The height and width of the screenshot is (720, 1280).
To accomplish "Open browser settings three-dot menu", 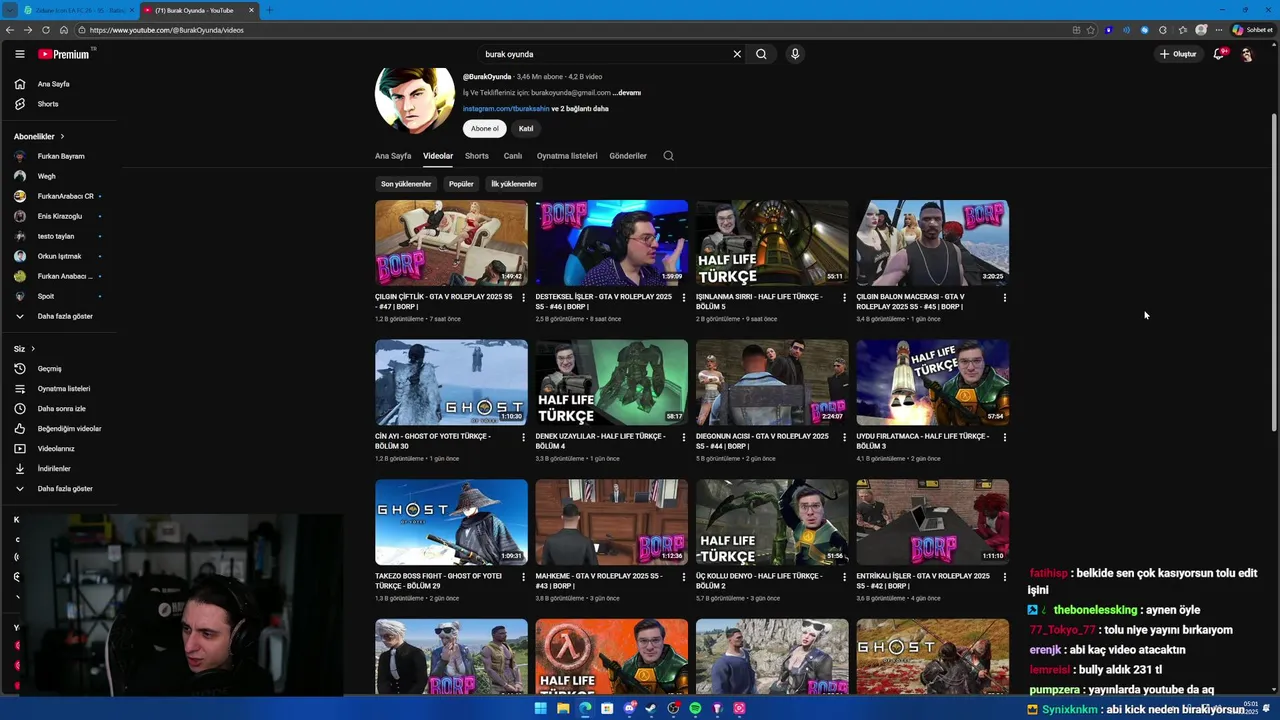I will point(1219,30).
